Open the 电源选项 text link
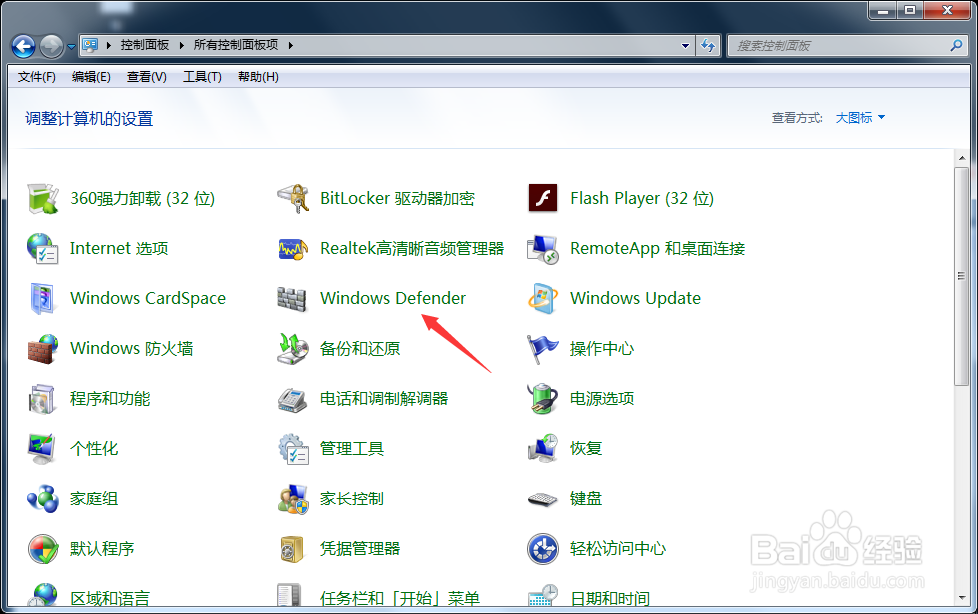Screen dimensions: 978x614 (x=602, y=399)
